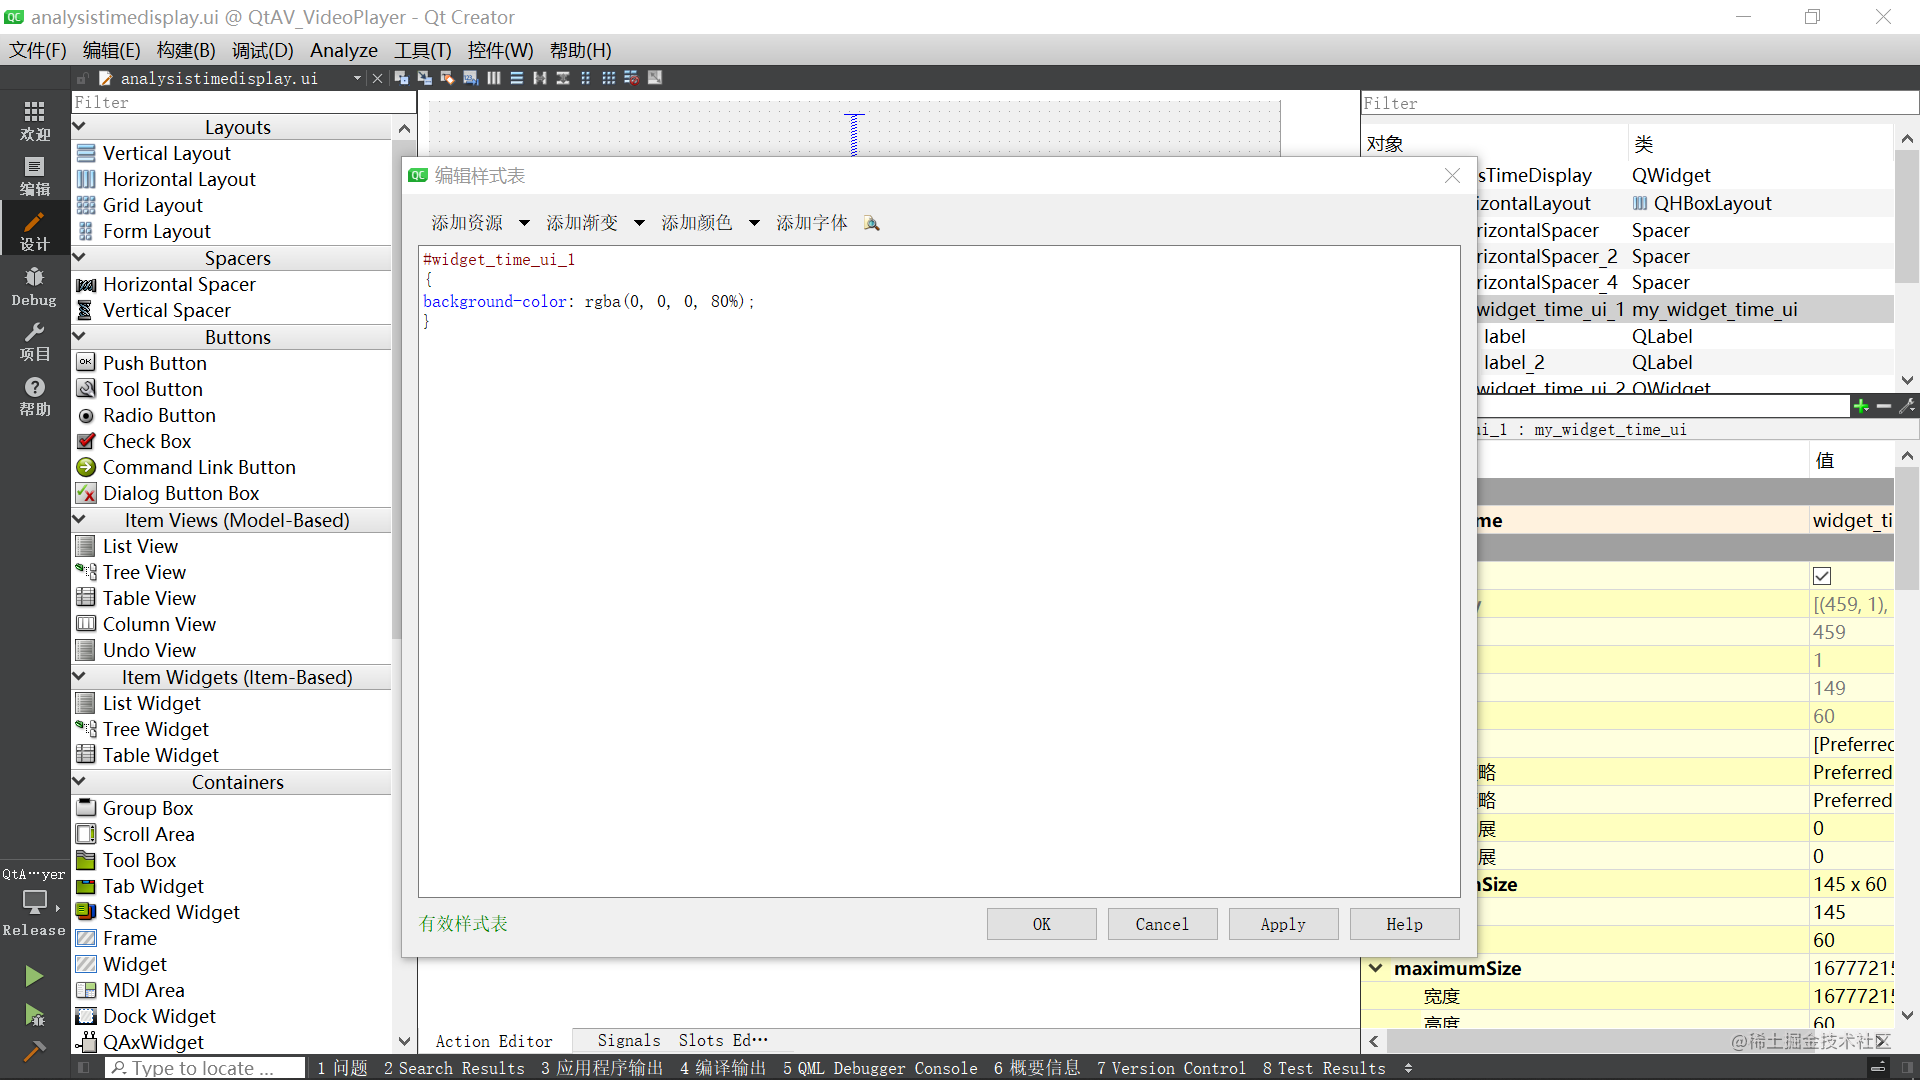Click lay out in grid toolbar icon

[x=608, y=78]
